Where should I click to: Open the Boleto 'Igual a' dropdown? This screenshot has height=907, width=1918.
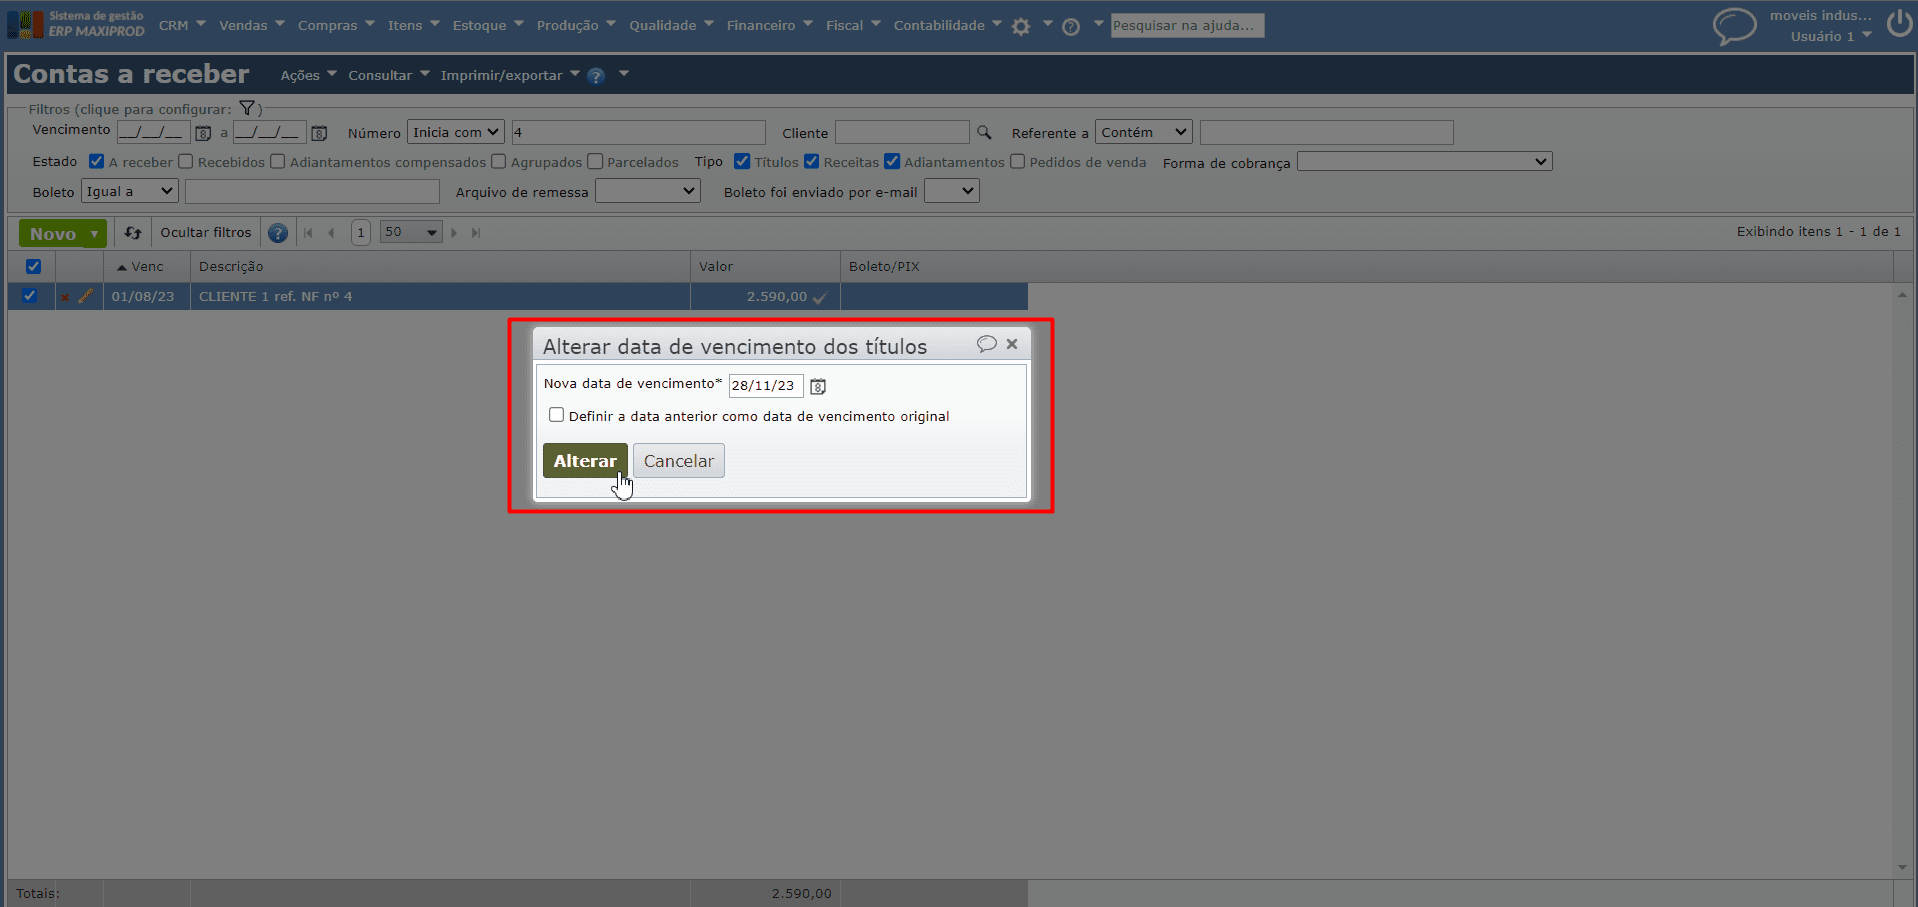point(129,191)
